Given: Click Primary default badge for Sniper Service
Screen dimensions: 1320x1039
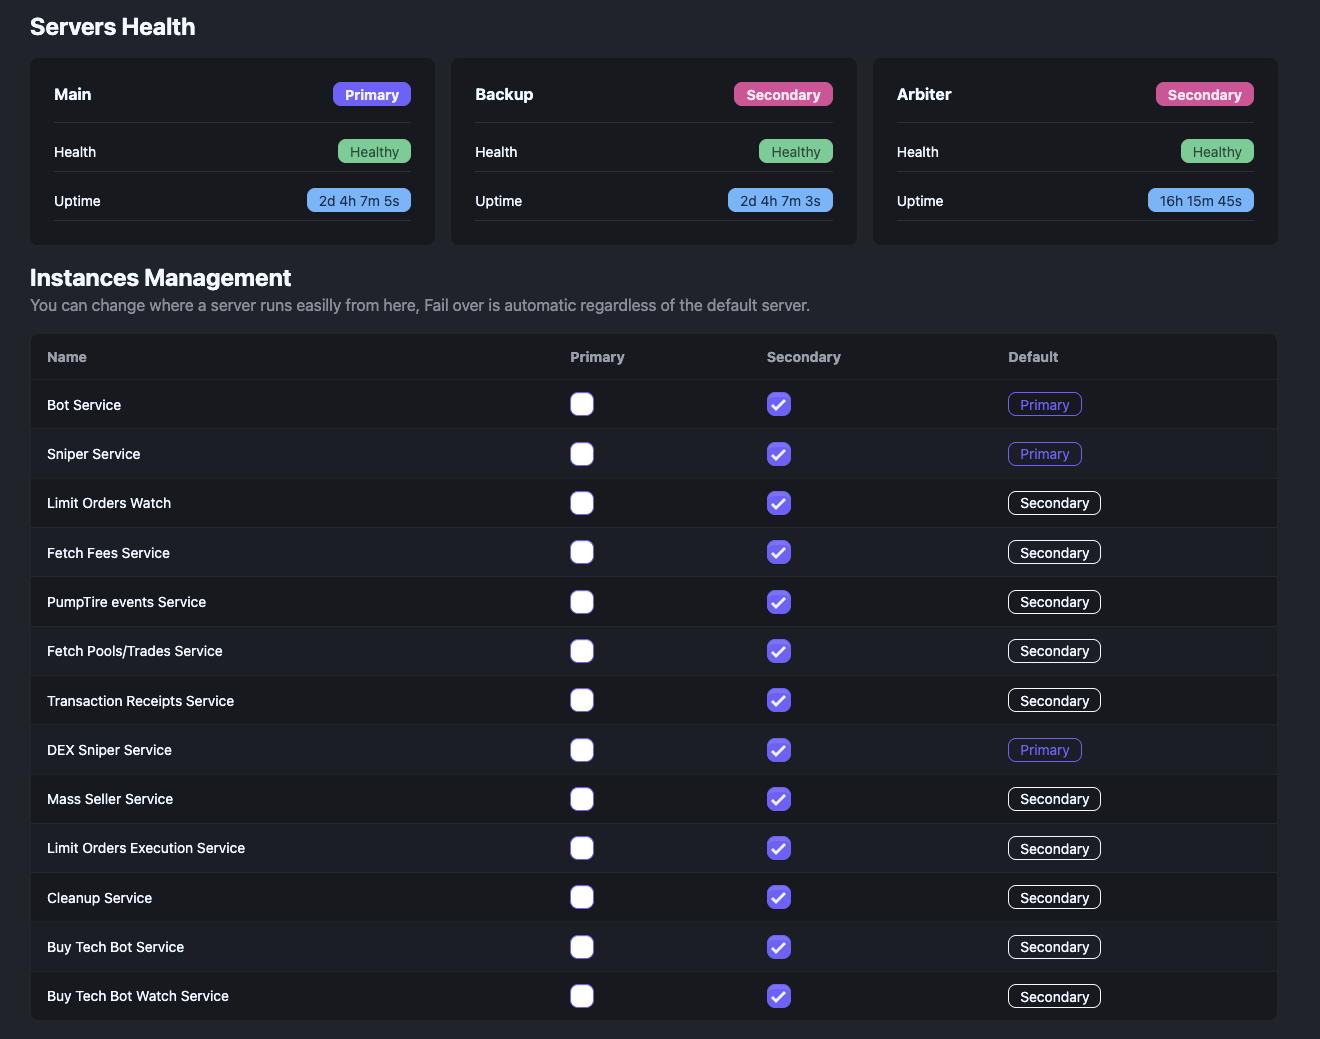Looking at the screenshot, I should 1045,454.
